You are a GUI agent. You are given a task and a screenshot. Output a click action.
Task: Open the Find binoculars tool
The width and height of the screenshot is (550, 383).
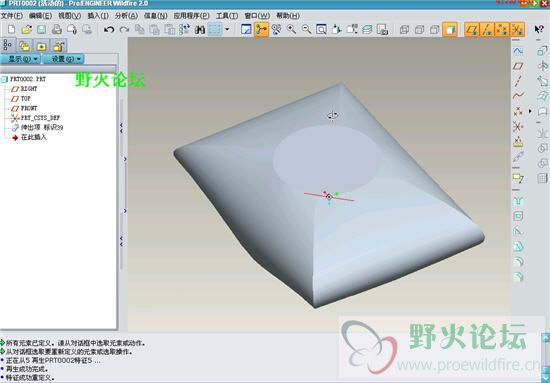tap(200, 29)
